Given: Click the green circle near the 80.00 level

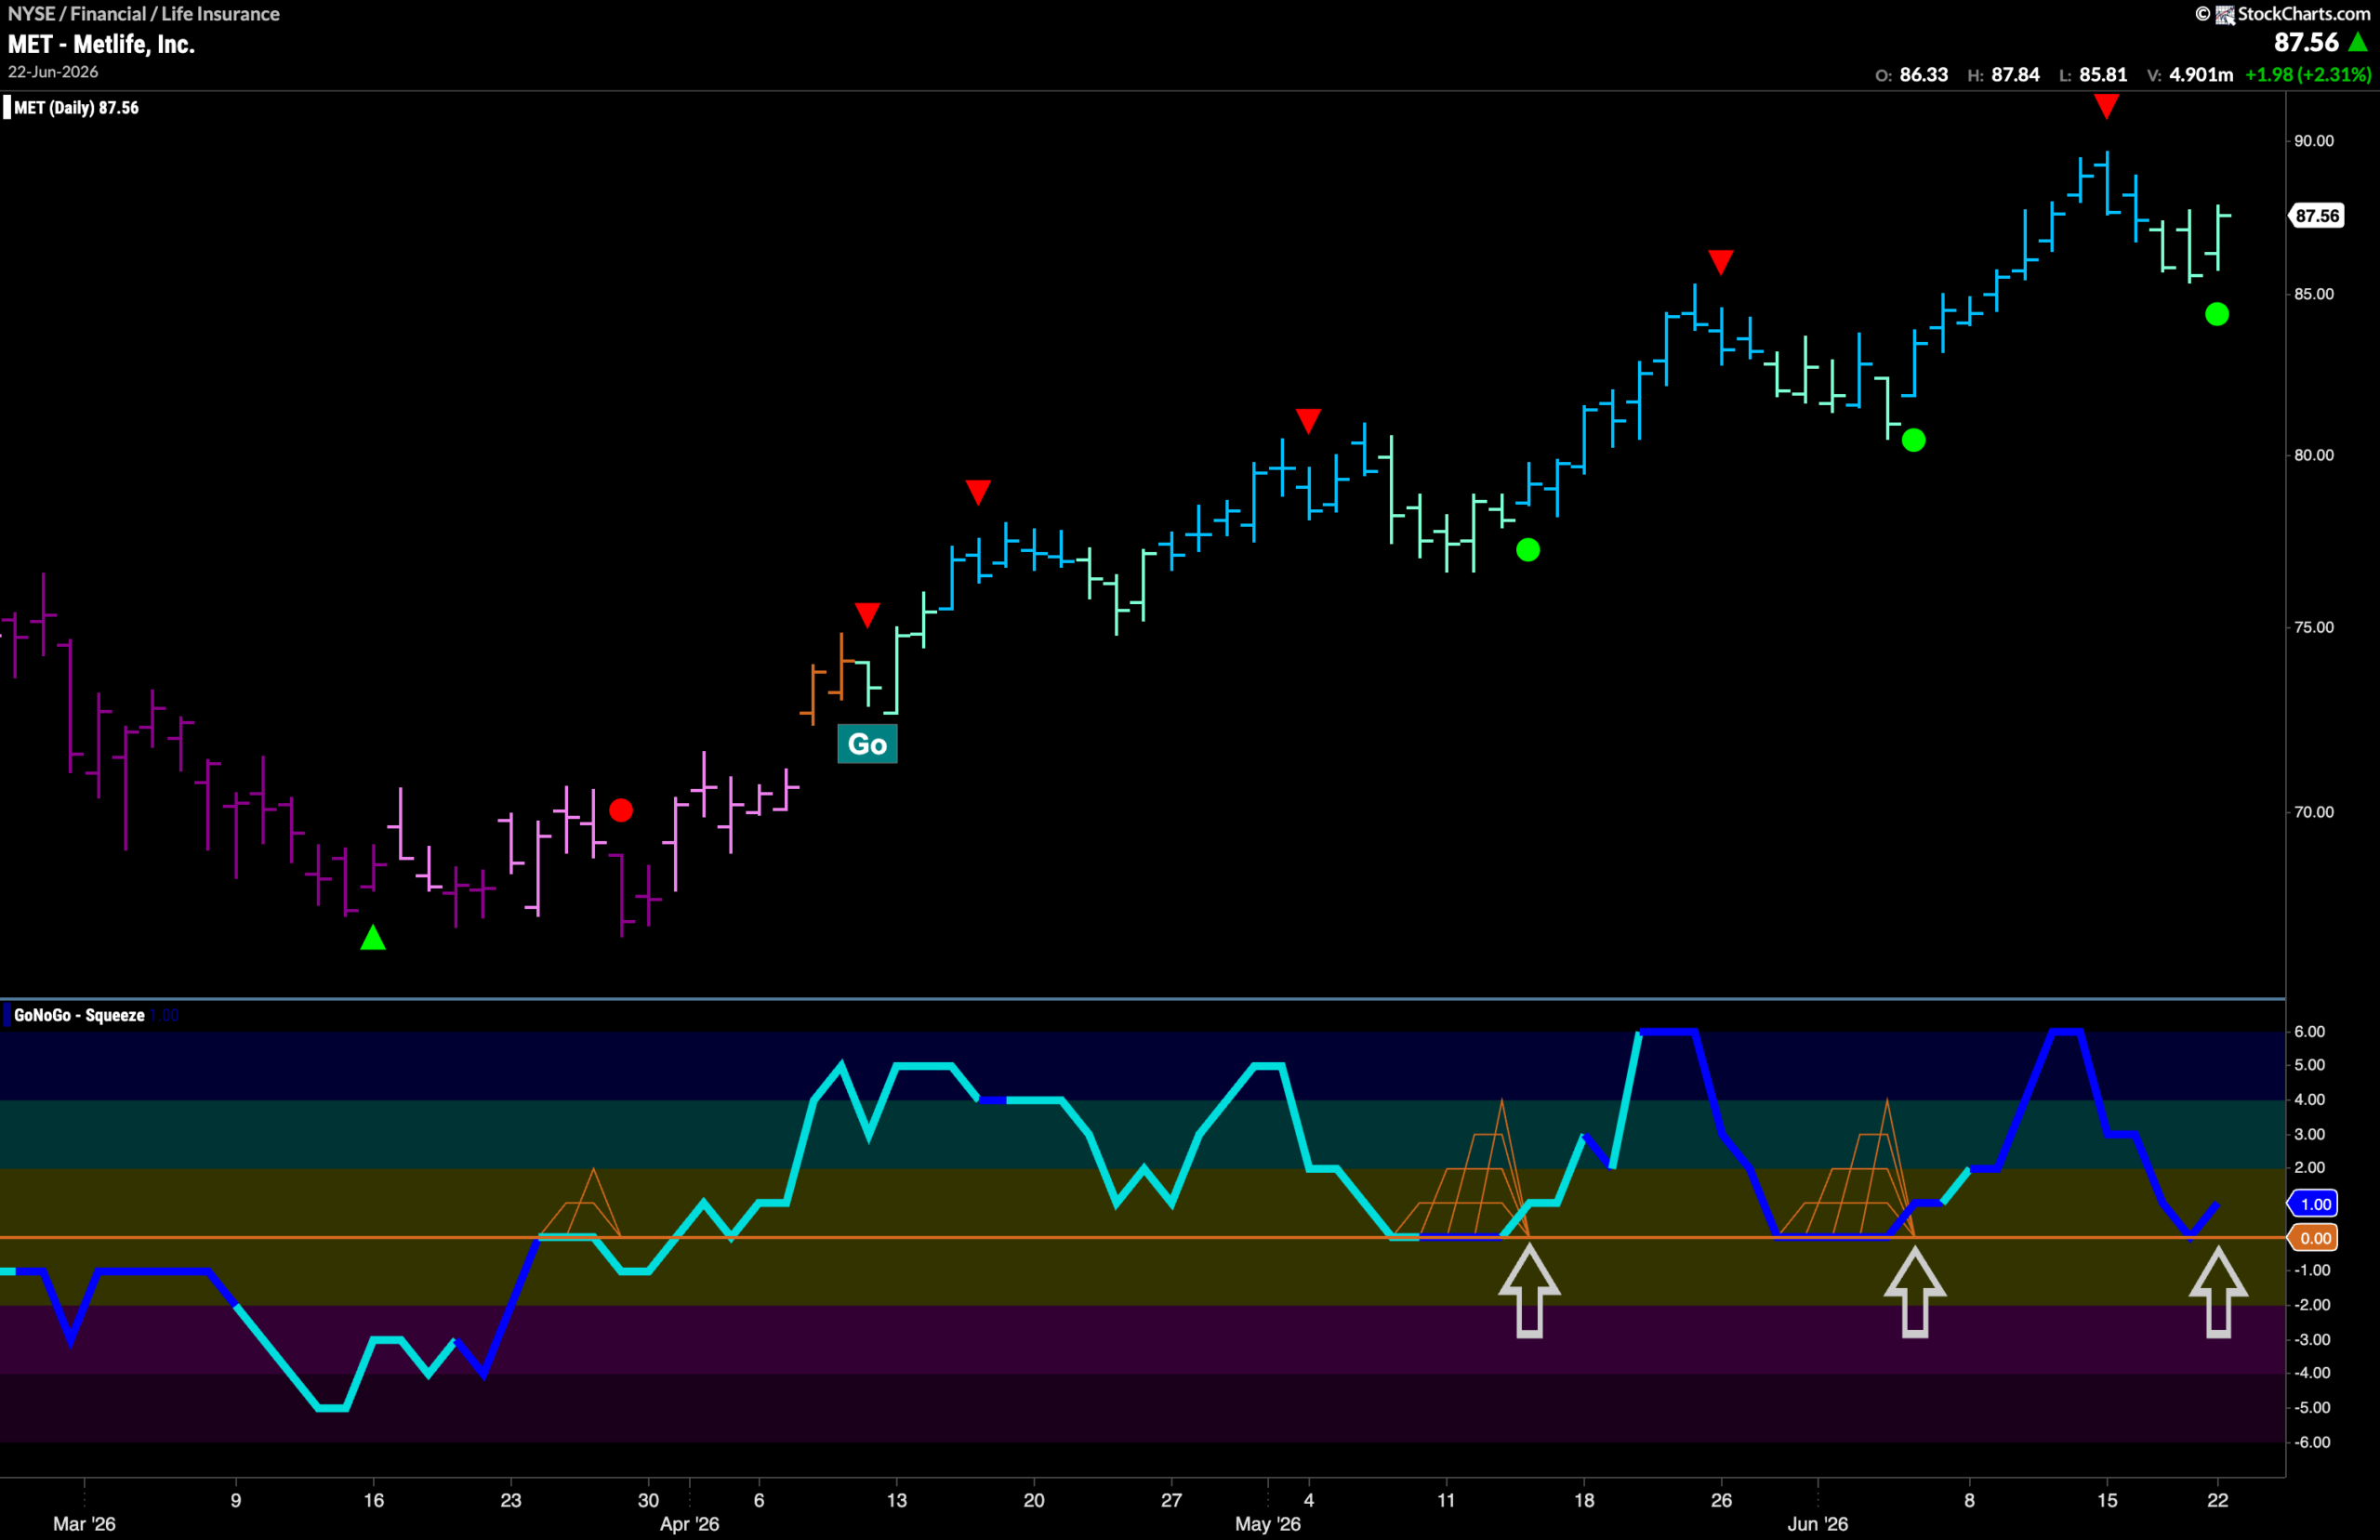Looking at the screenshot, I should (x=1913, y=440).
